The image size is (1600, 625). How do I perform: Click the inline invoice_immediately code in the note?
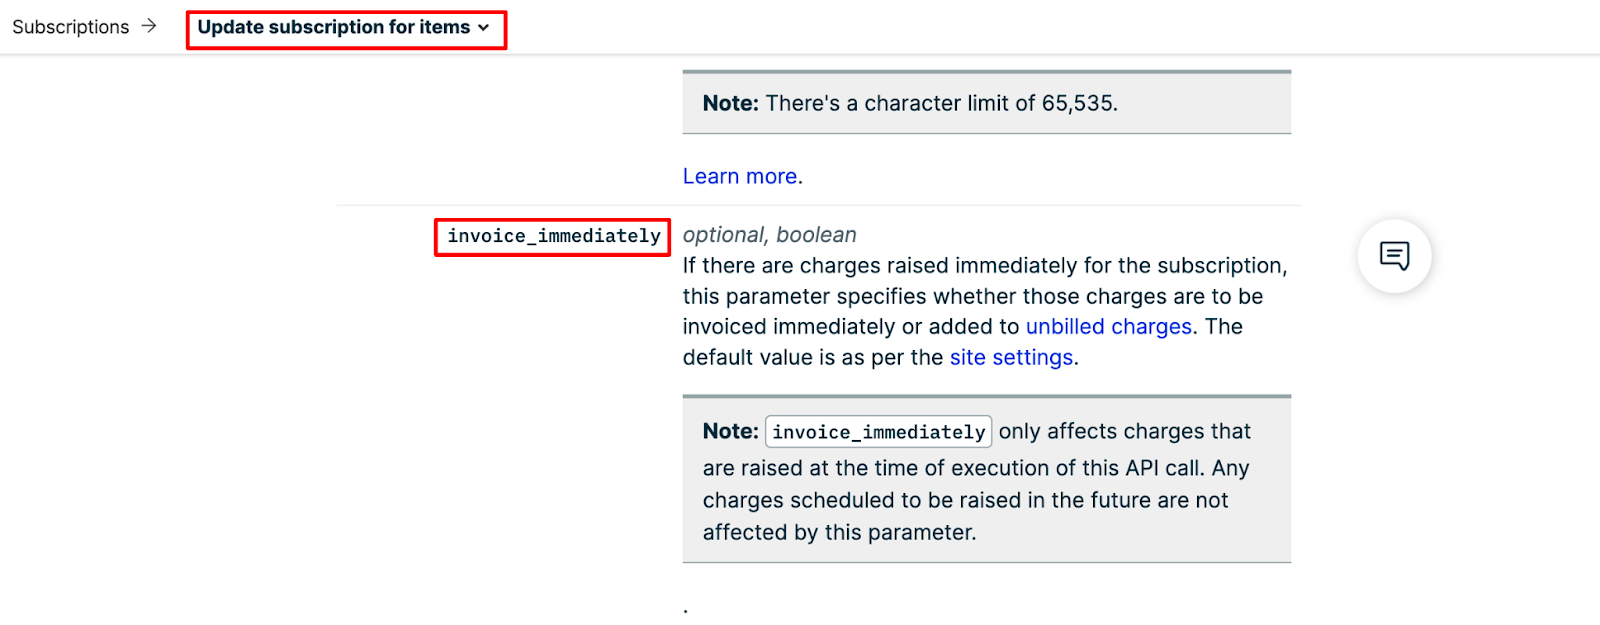(x=878, y=432)
